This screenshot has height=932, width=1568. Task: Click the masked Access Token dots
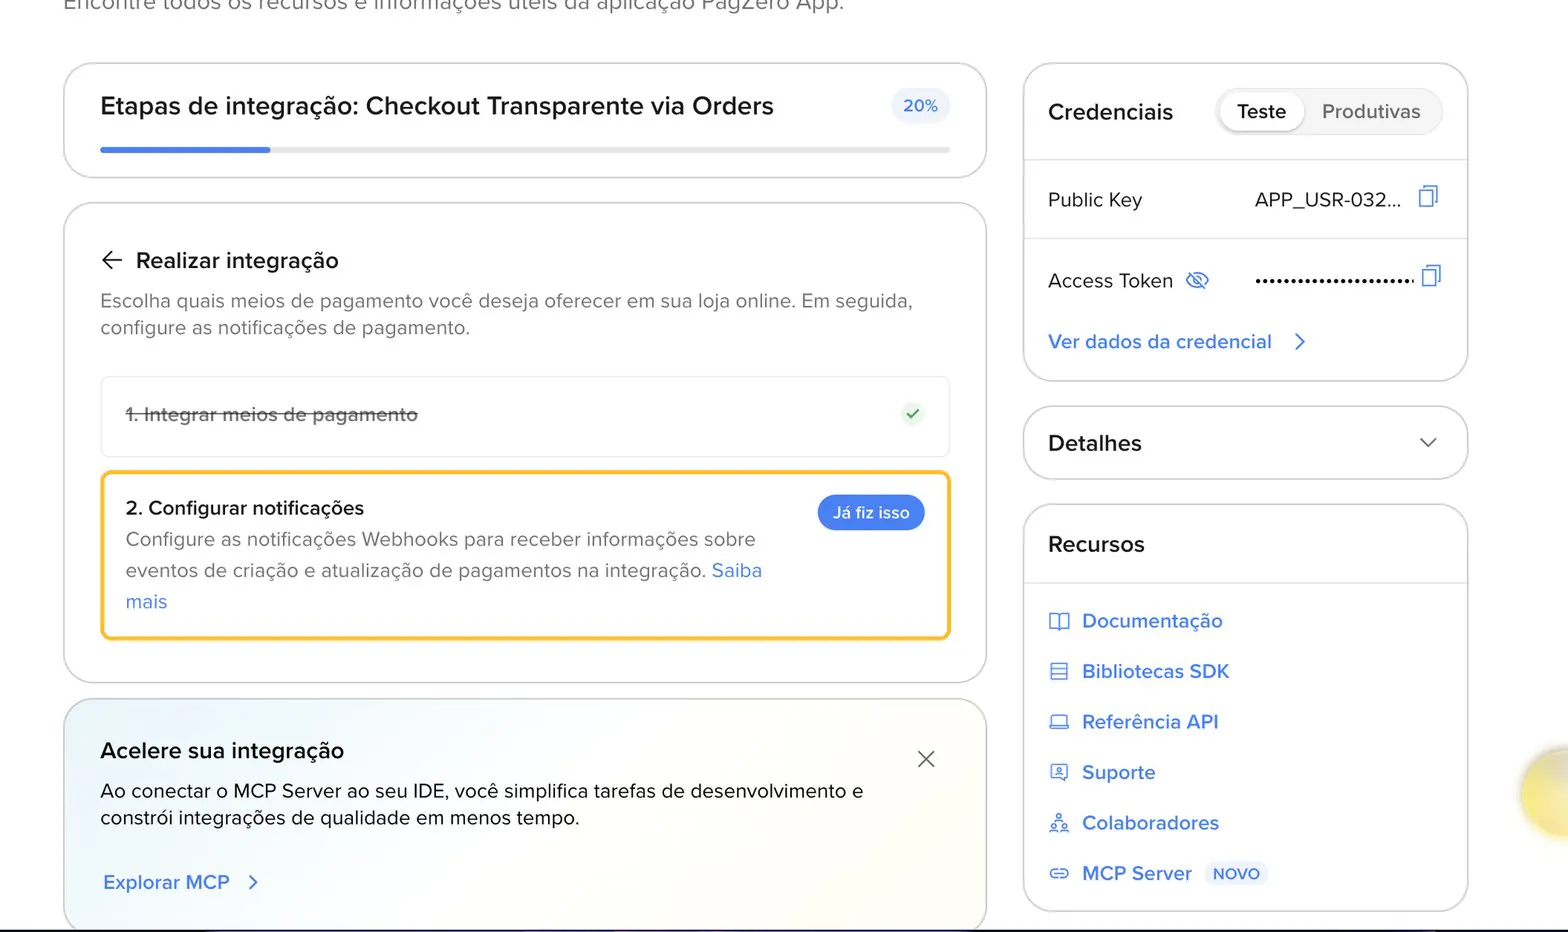tap(1334, 281)
